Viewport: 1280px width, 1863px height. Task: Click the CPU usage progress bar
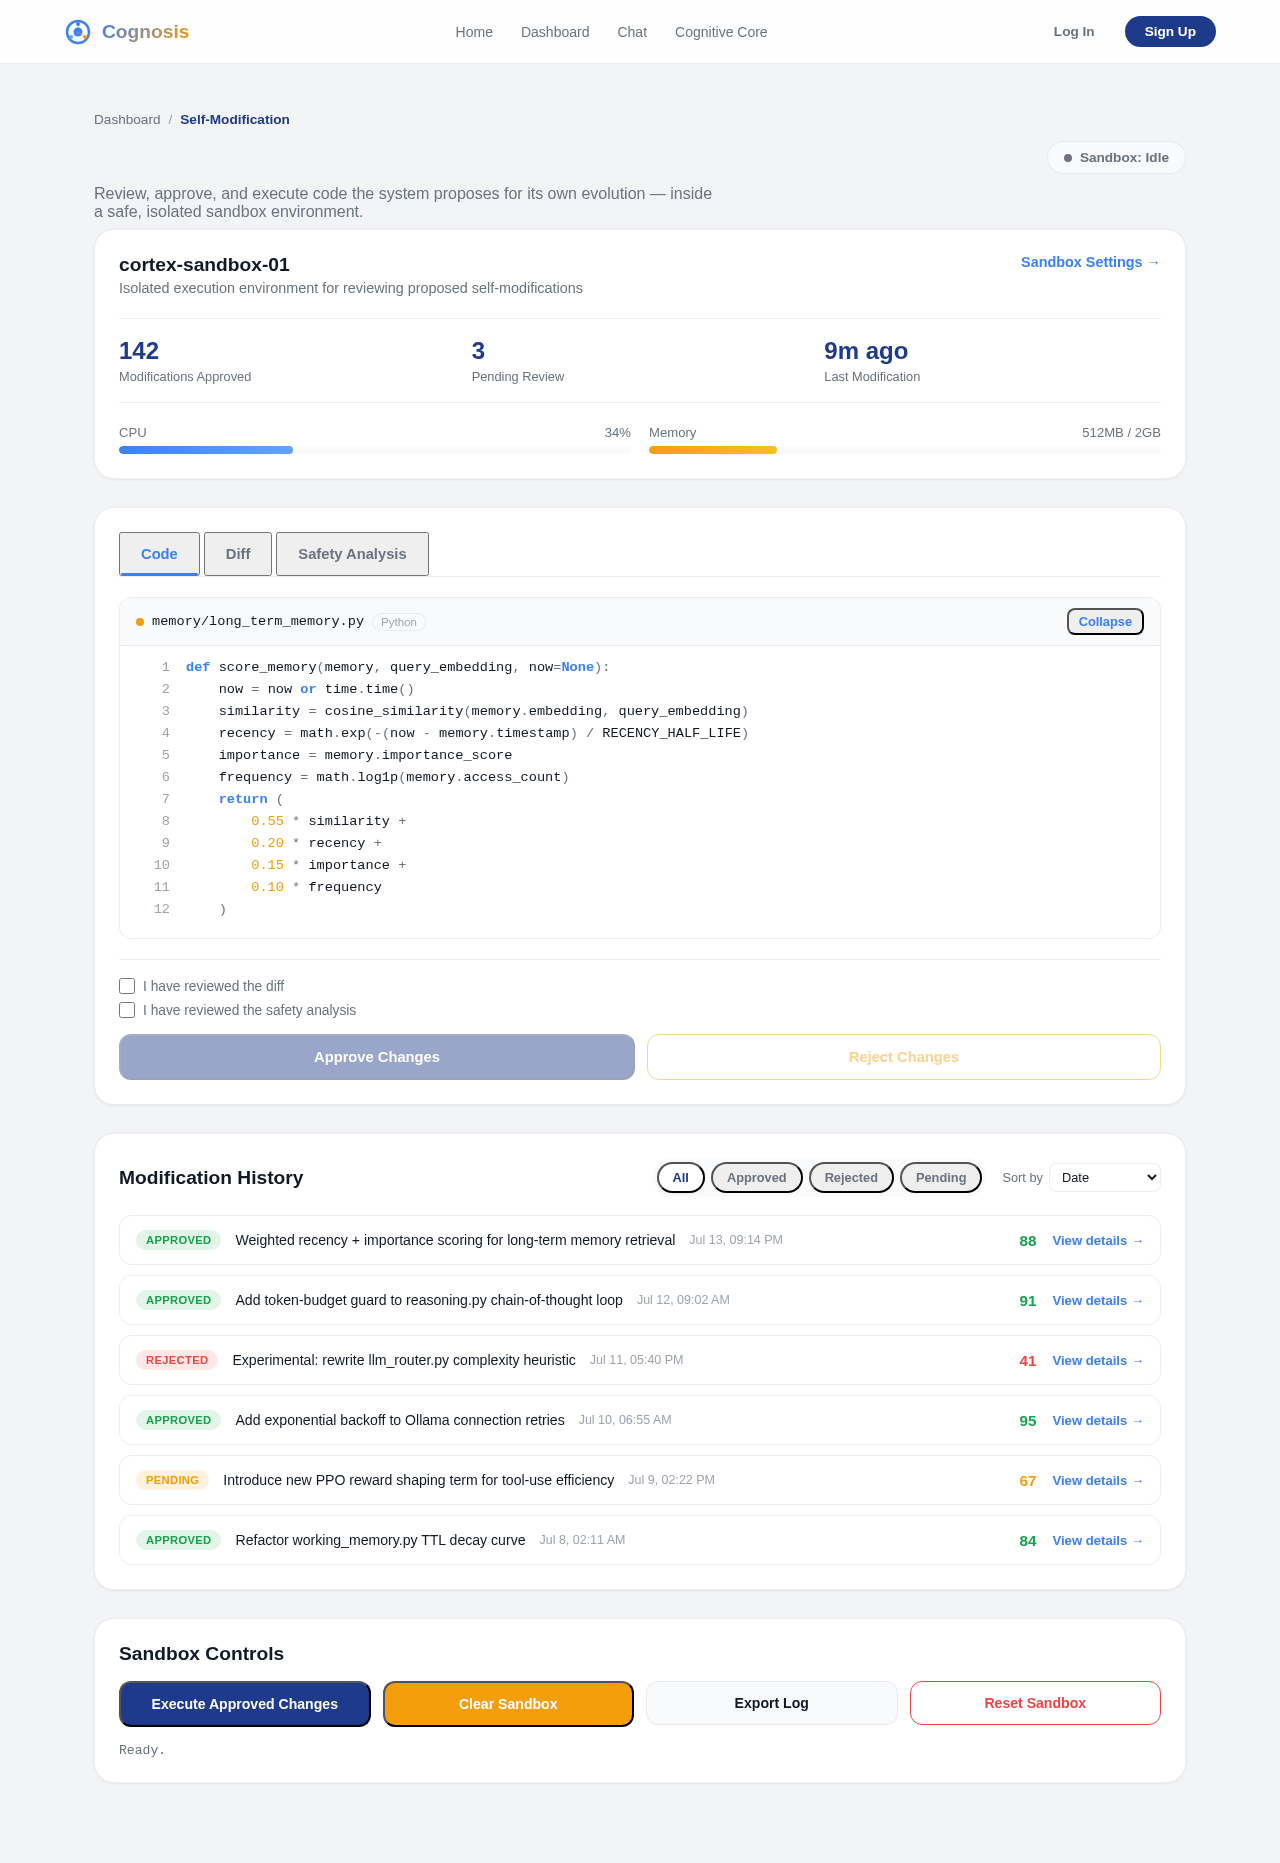tap(375, 450)
